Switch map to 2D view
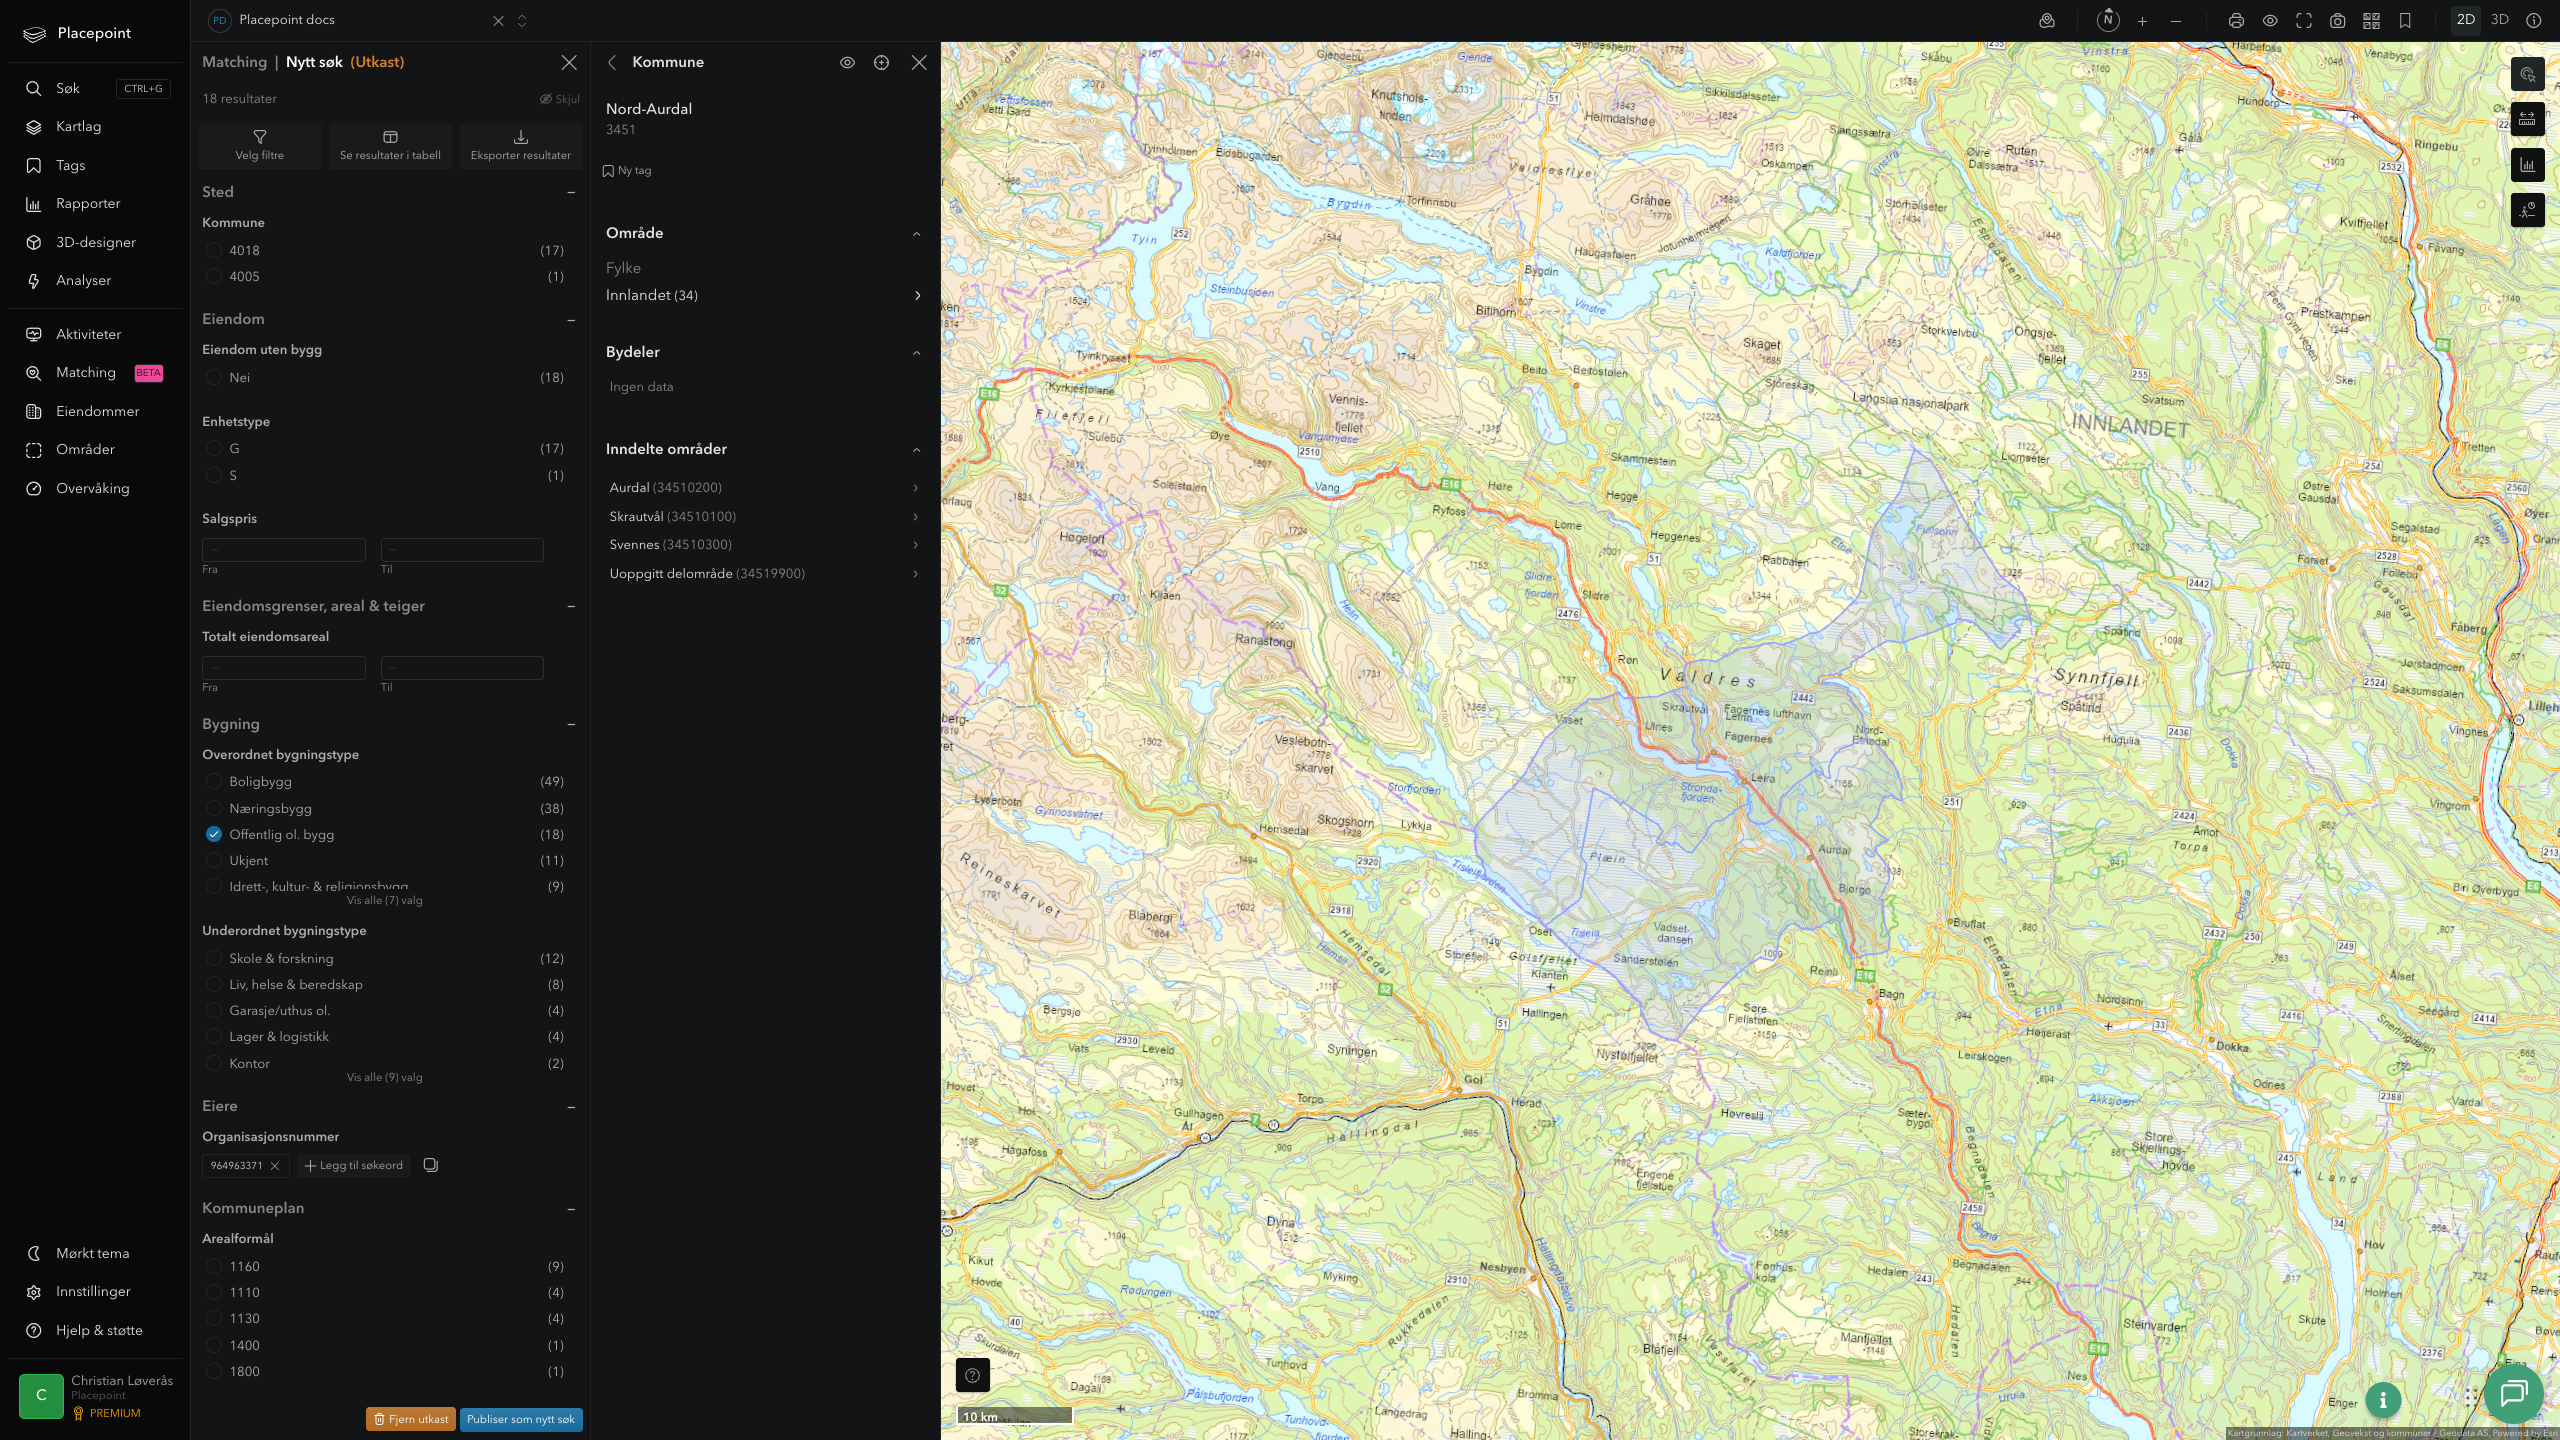This screenshot has width=2560, height=1440. pos(2466,20)
